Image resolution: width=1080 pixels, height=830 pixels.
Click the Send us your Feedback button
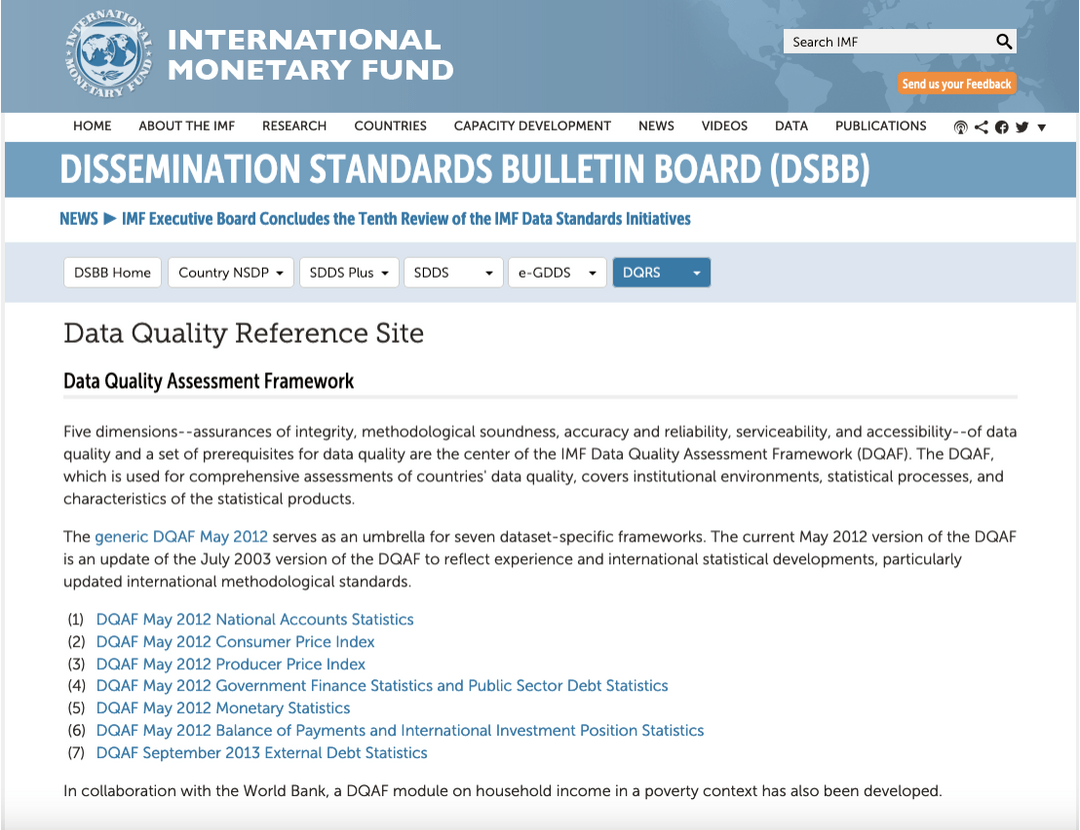click(x=957, y=84)
